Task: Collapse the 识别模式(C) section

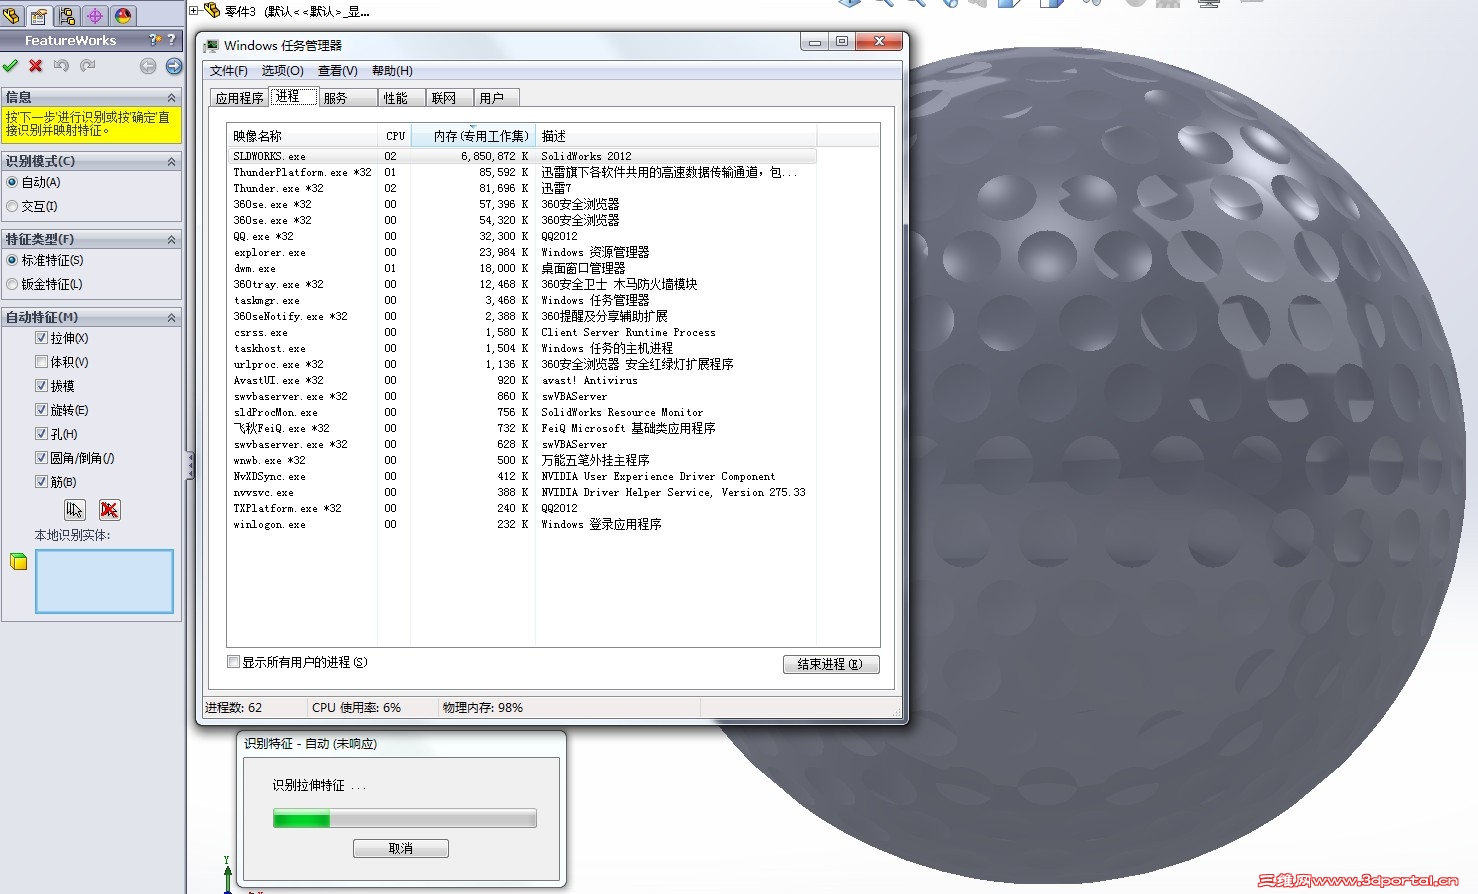Action: point(172,161)
